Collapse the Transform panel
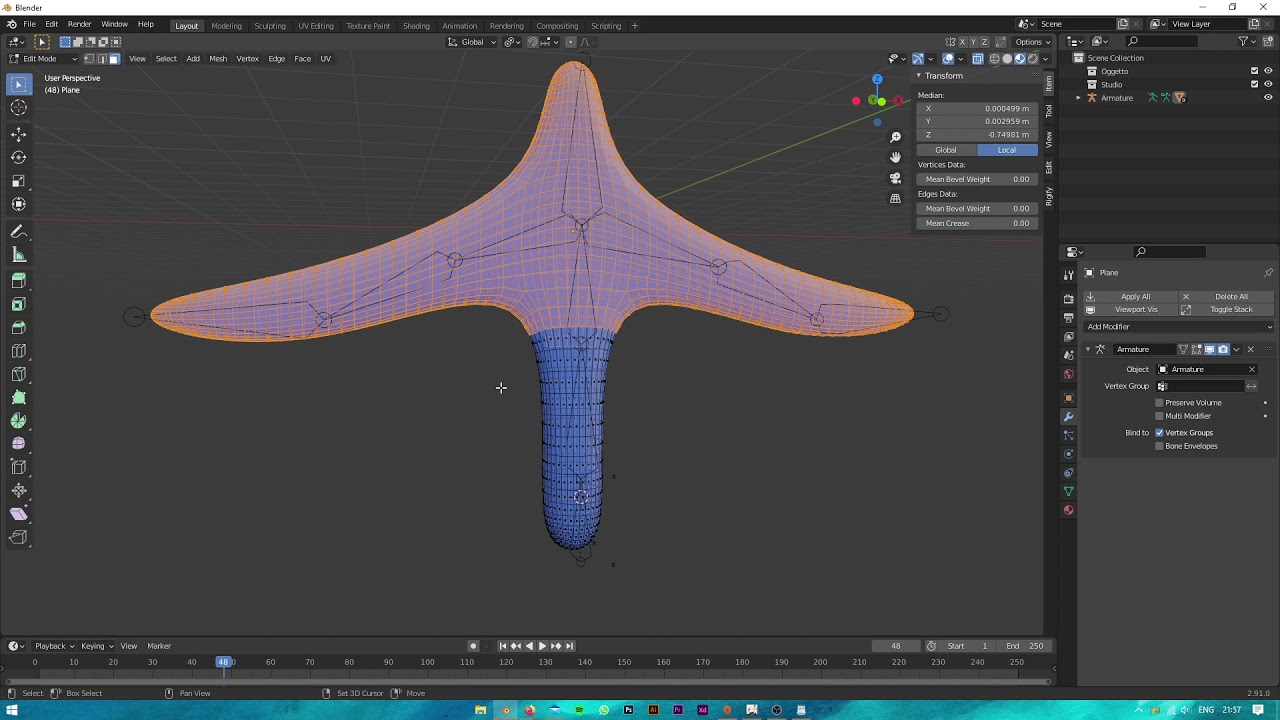Screen dimensions: 1280x720 click(x=919, y=76)
